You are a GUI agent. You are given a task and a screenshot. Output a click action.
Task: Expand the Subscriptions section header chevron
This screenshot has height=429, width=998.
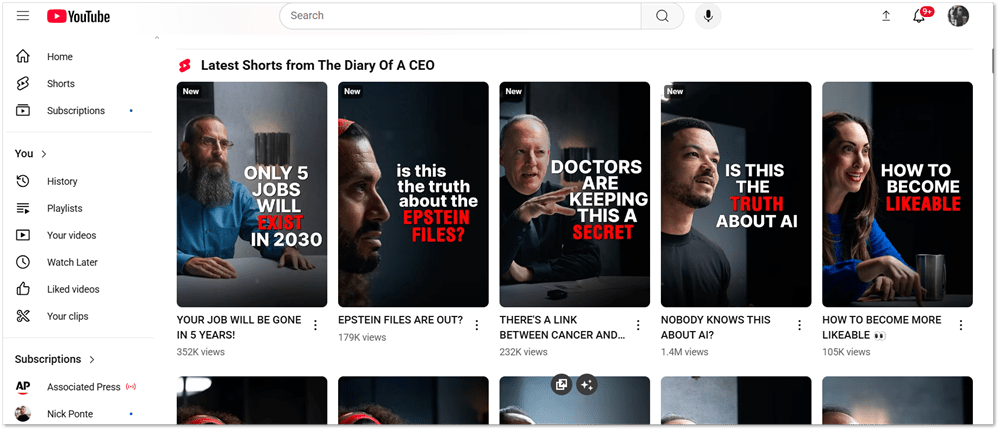click(92, 360)
